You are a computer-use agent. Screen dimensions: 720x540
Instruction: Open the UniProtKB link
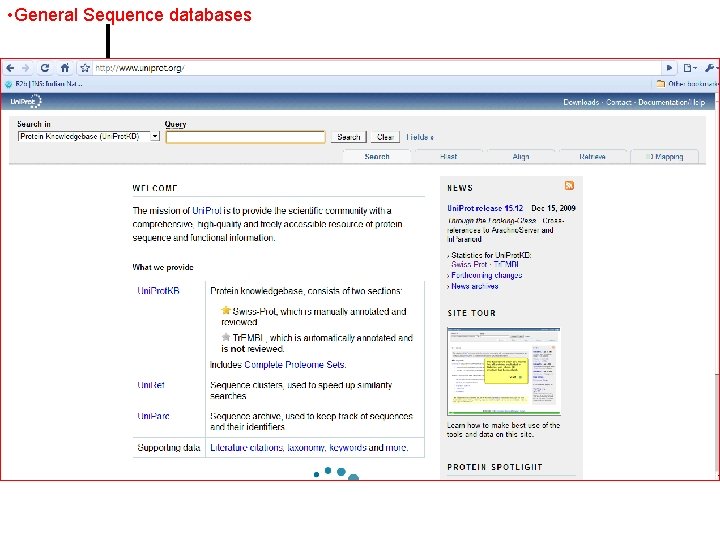coord(158,291)
